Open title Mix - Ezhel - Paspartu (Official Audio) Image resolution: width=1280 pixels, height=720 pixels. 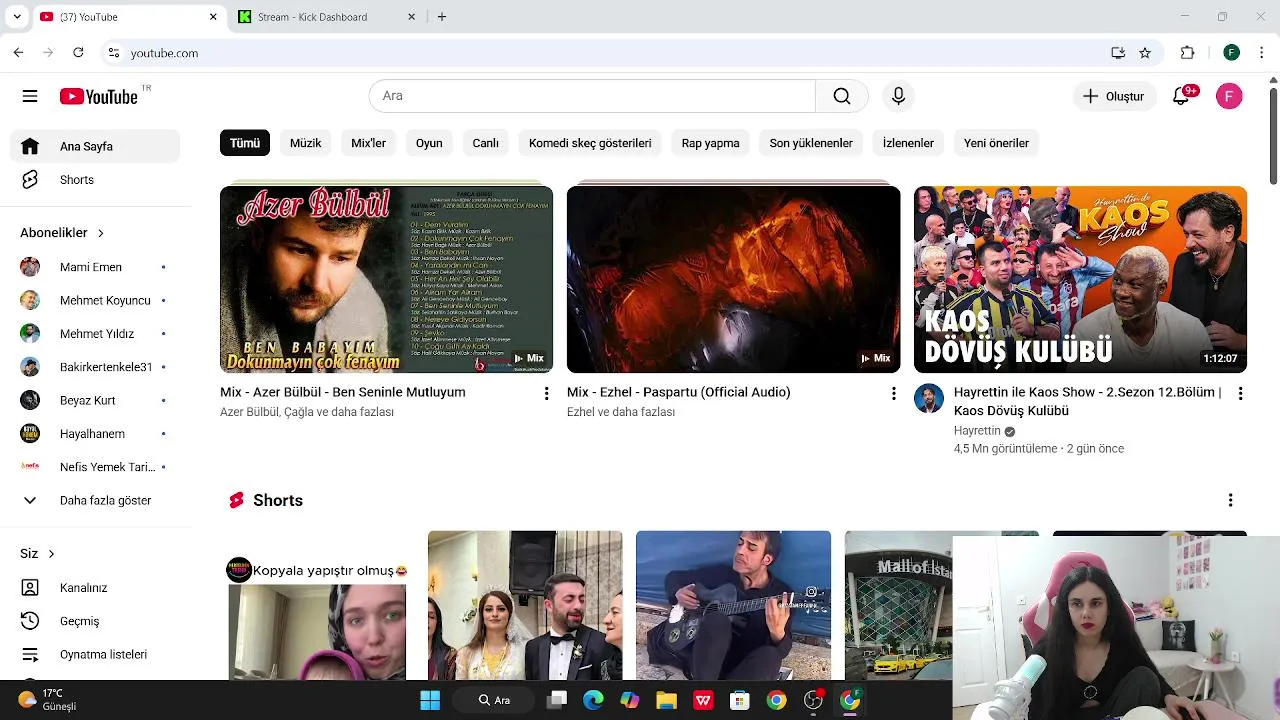678,392
